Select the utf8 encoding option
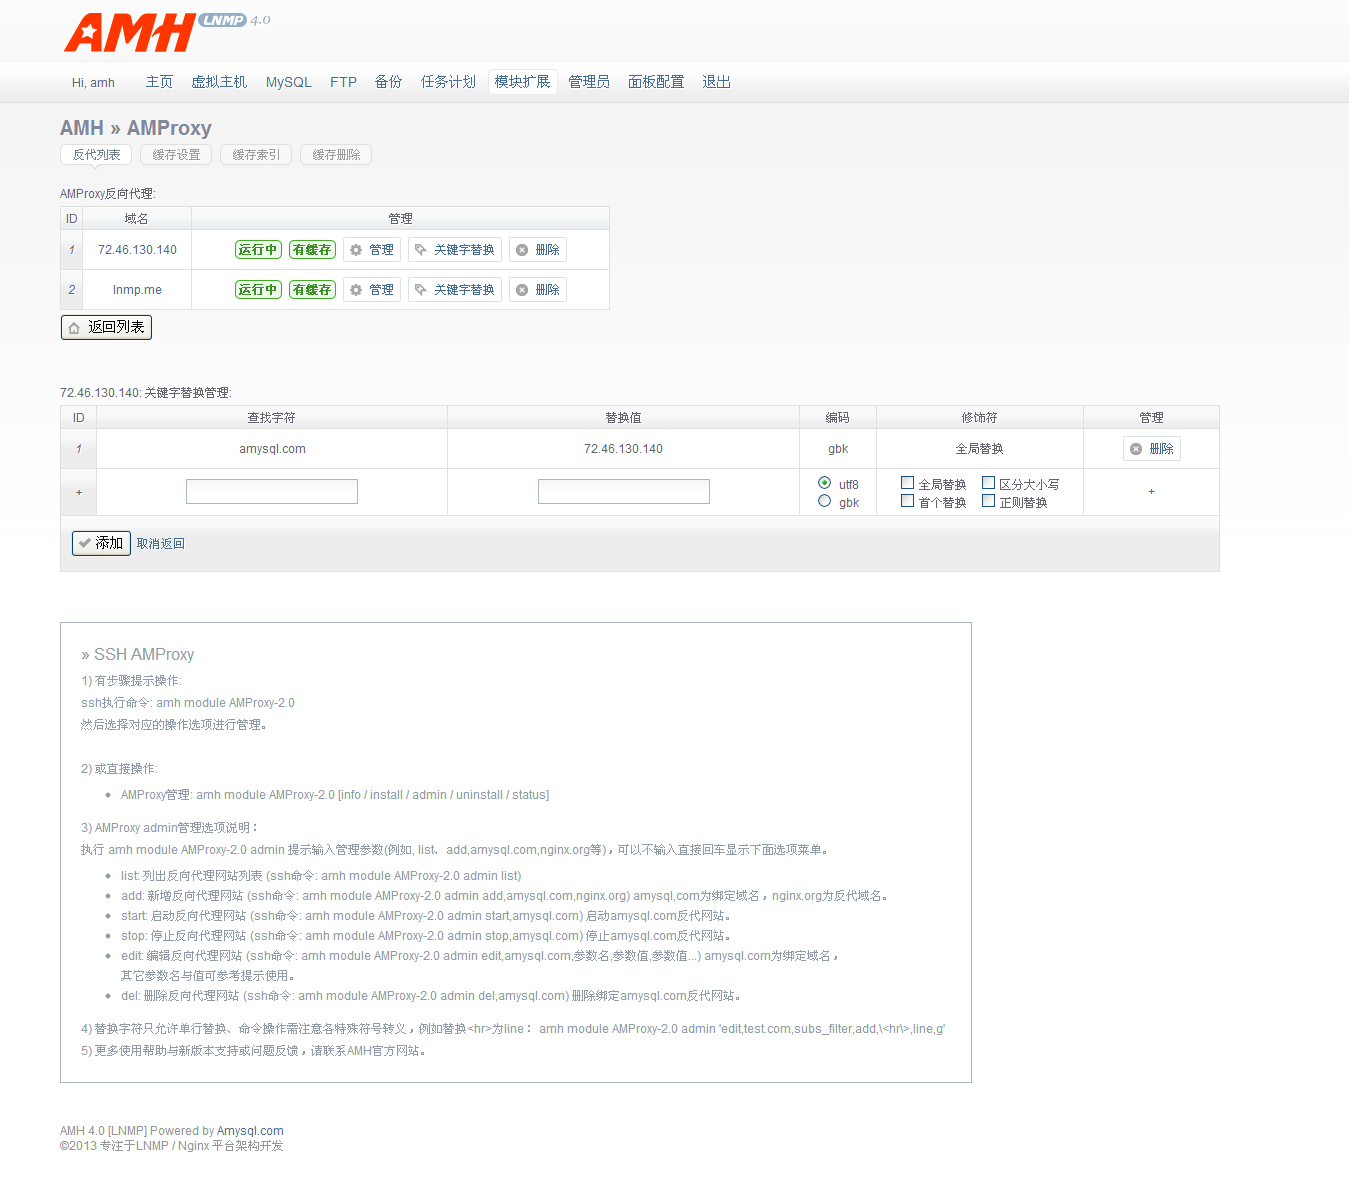1349x1193 pixels. coord(825,483)
